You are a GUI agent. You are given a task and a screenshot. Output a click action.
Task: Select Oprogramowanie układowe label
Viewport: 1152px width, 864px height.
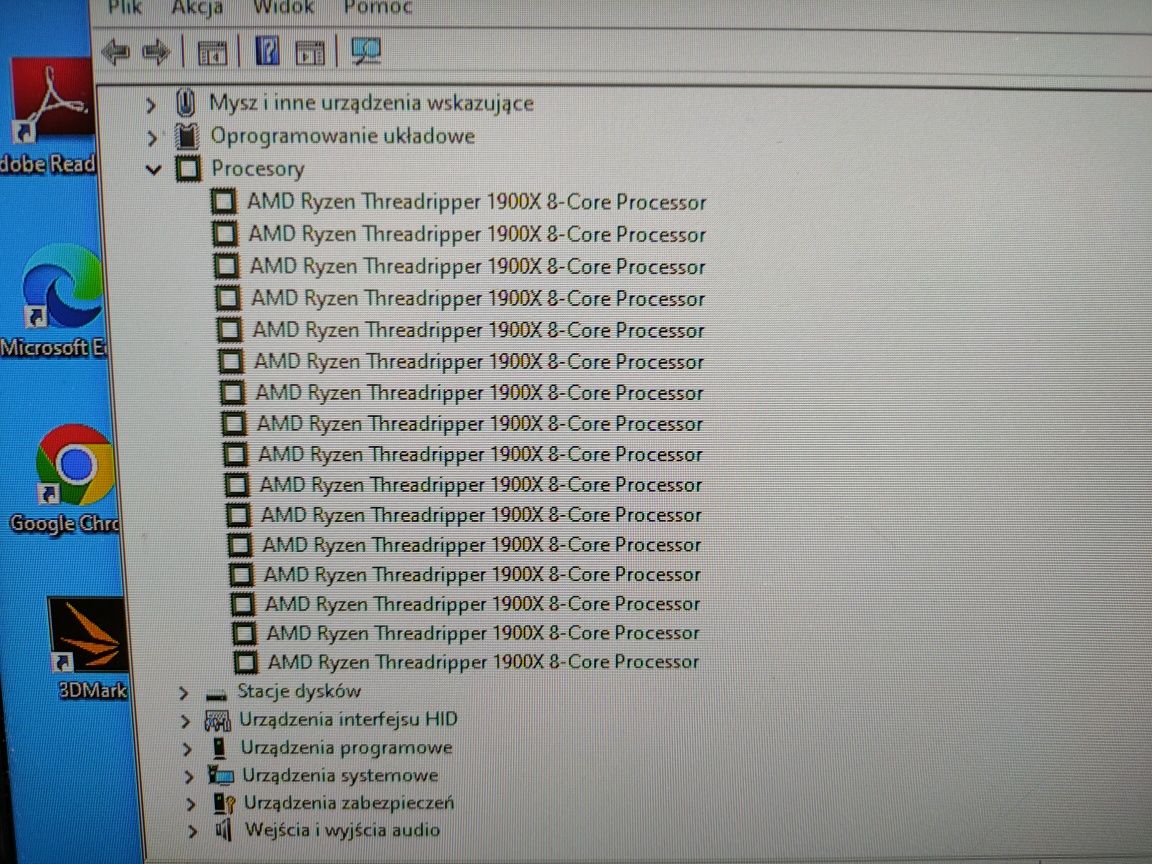click(x=342, y=136)
